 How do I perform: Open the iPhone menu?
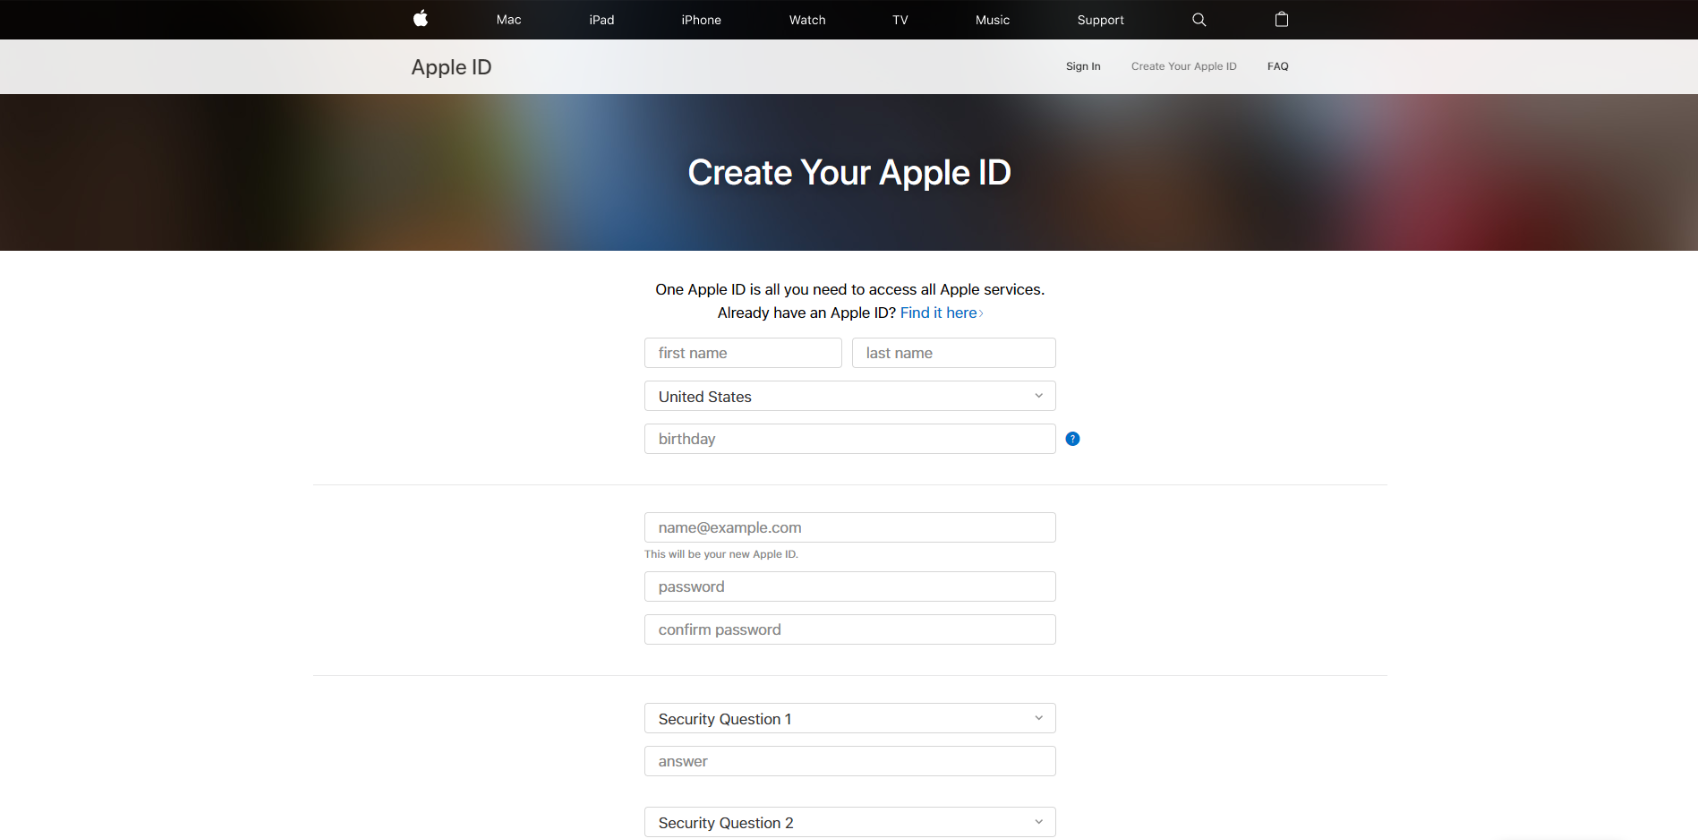(701, 20)
